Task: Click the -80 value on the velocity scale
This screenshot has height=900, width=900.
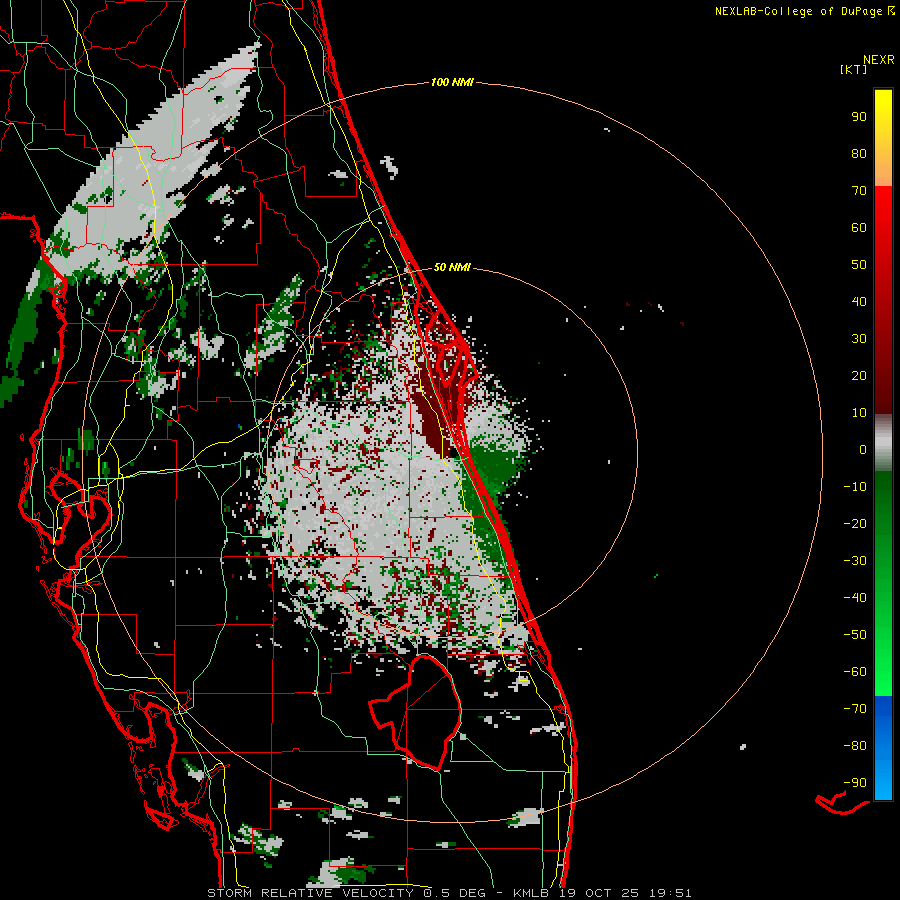Action: pyautogui.click(x=855, y=746)
